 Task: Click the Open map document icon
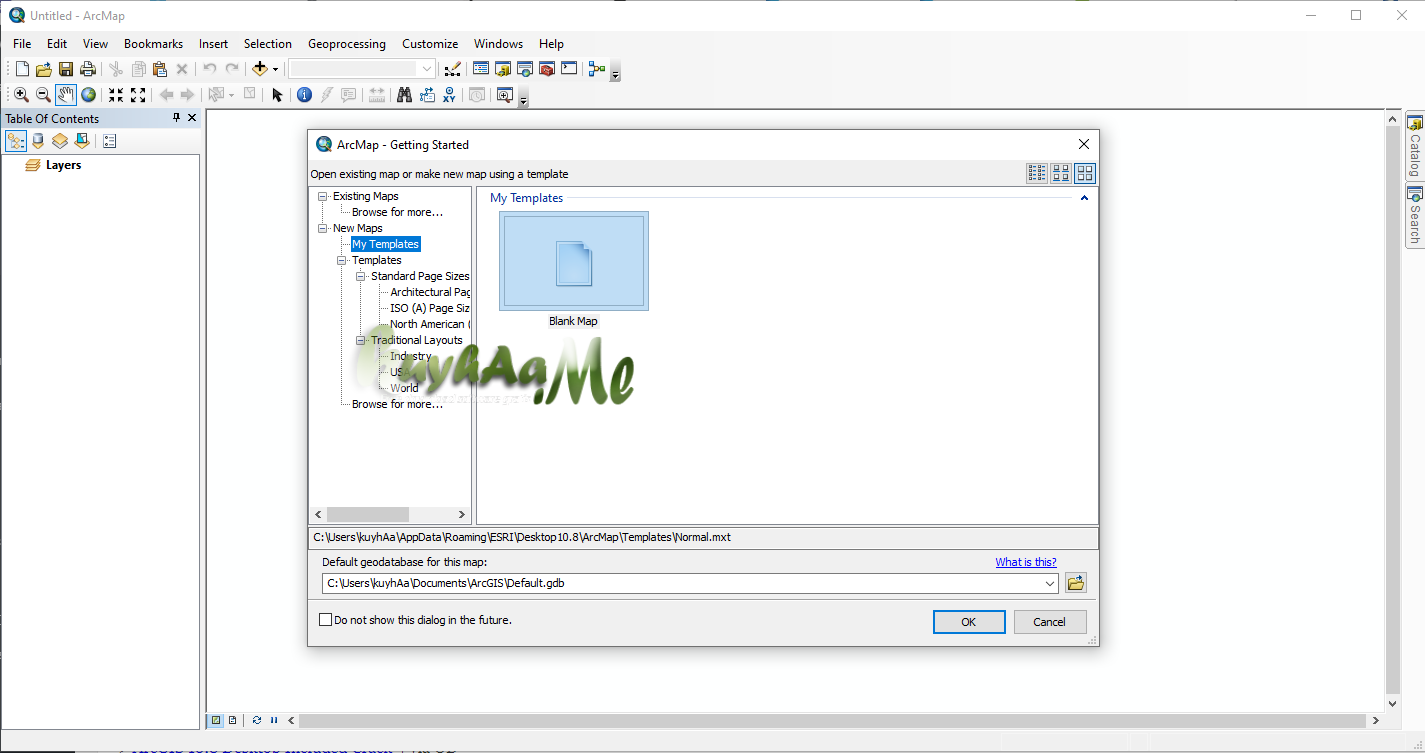coord(43,69)
